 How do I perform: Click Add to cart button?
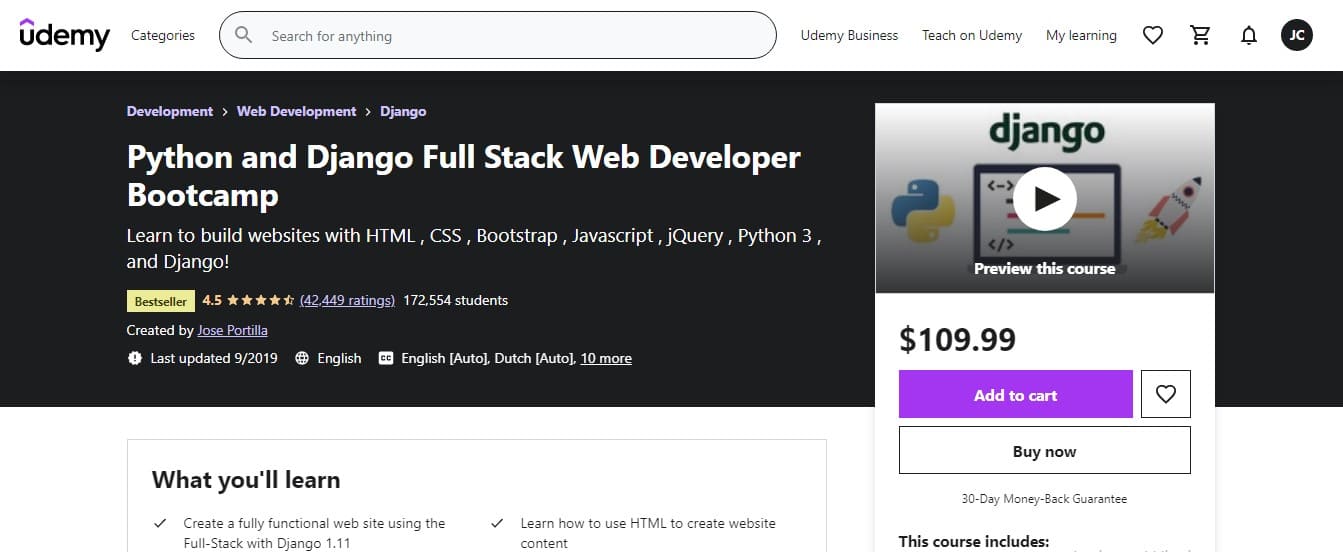point(1016,394)
